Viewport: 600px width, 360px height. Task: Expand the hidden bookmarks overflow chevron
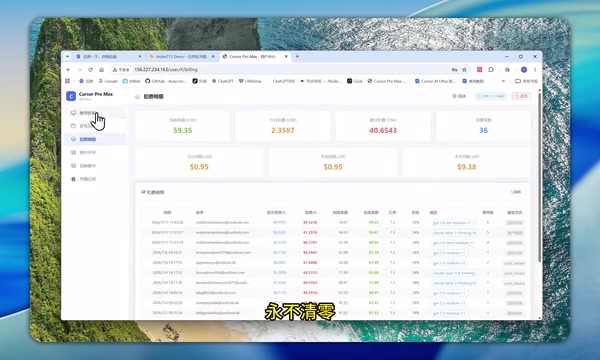503,81
